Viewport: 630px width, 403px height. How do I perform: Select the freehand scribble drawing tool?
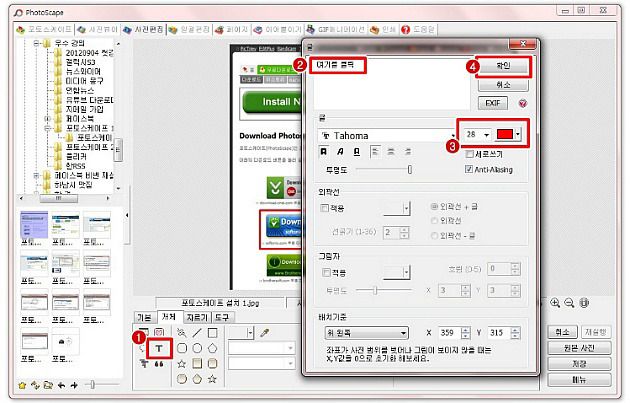(182, 333)
